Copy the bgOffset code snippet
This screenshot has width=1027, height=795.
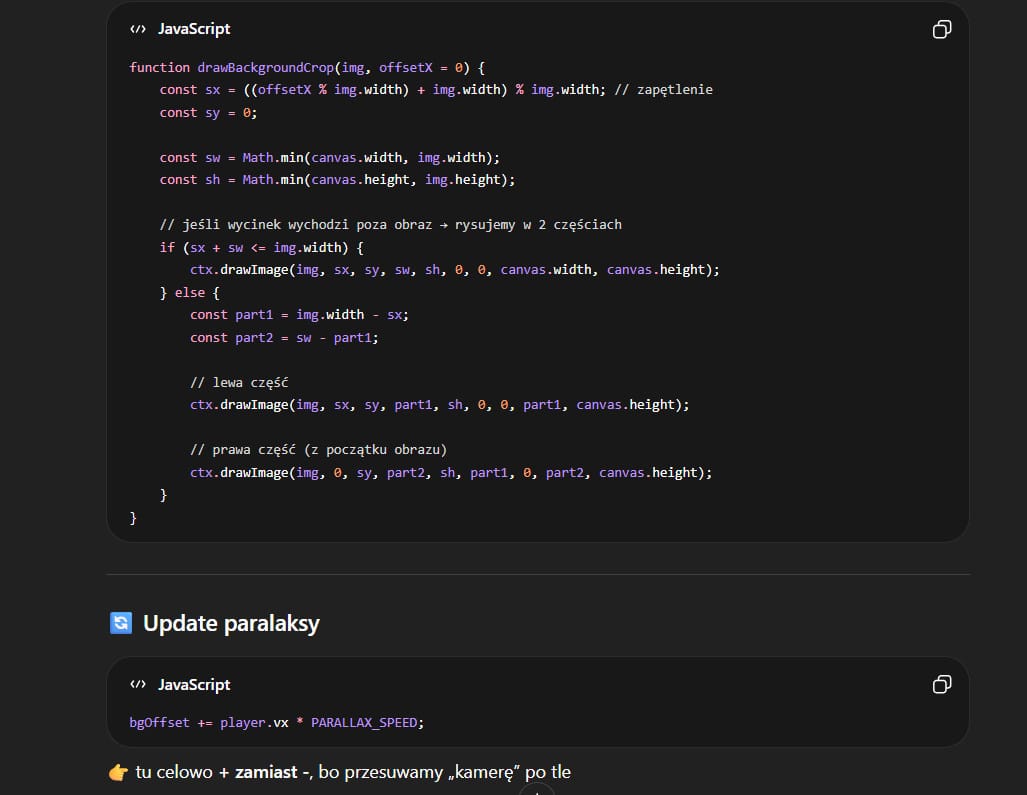click(942, 685)
